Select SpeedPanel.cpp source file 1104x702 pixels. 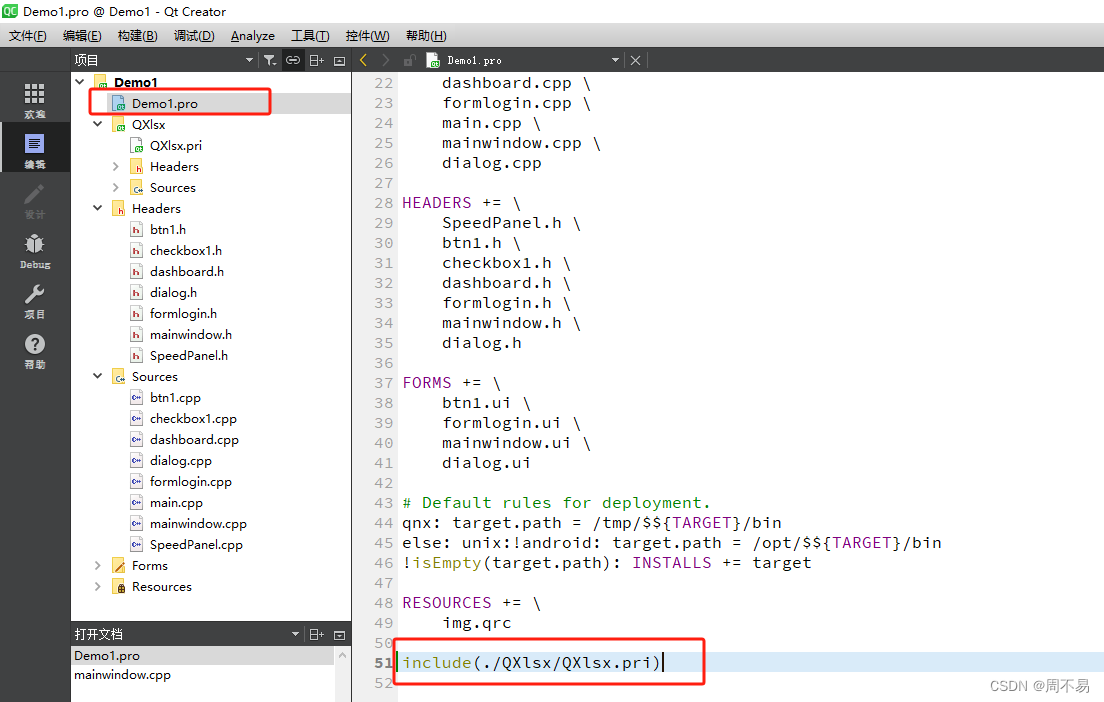click(196, 545)
